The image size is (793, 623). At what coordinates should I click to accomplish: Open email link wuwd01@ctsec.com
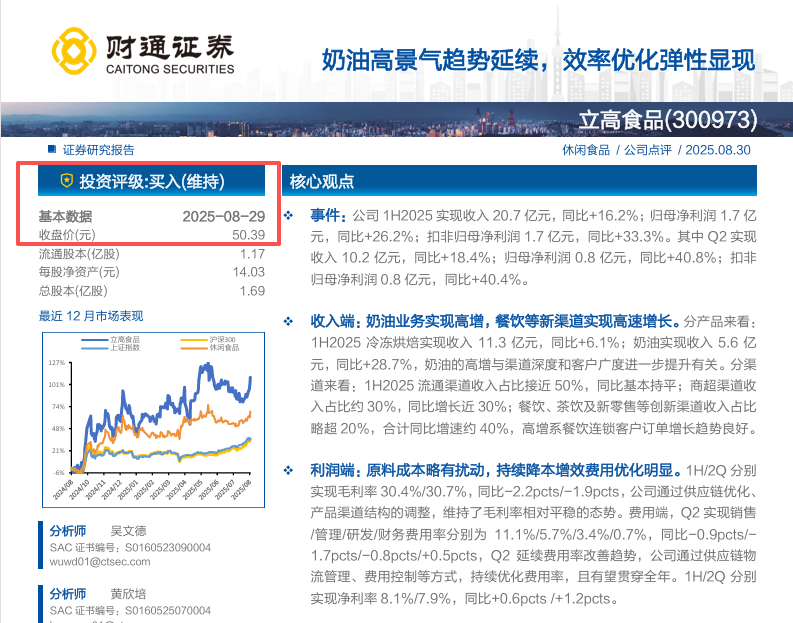(x=100, y=562)
